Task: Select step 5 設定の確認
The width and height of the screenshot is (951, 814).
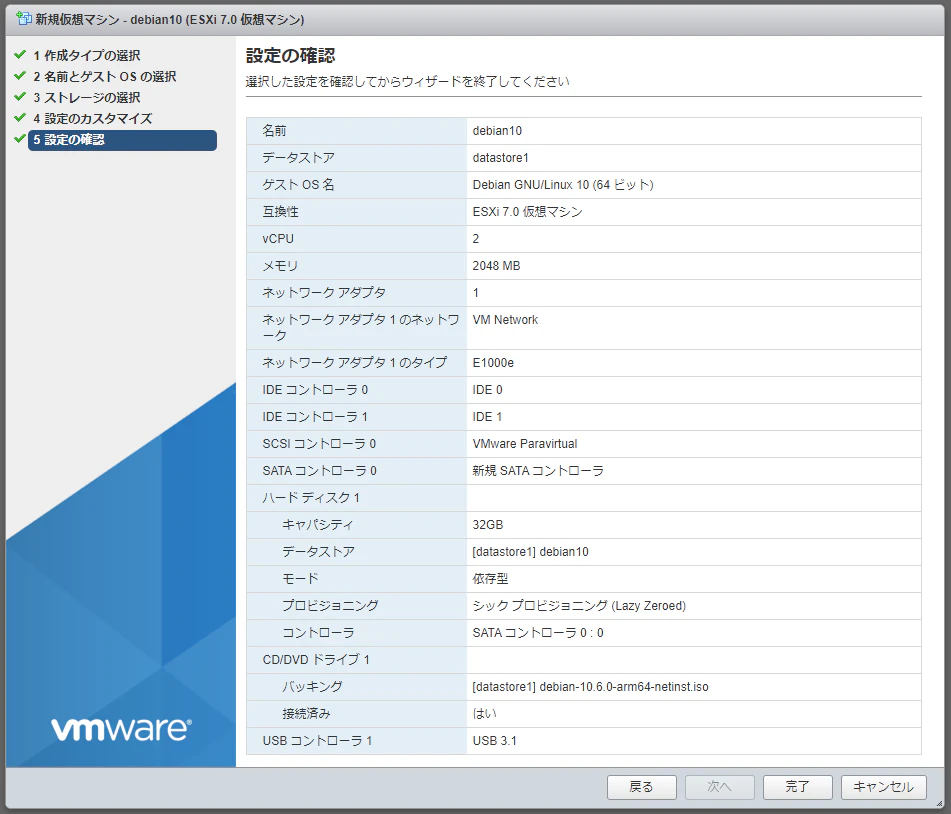Action: pos(122,140)
